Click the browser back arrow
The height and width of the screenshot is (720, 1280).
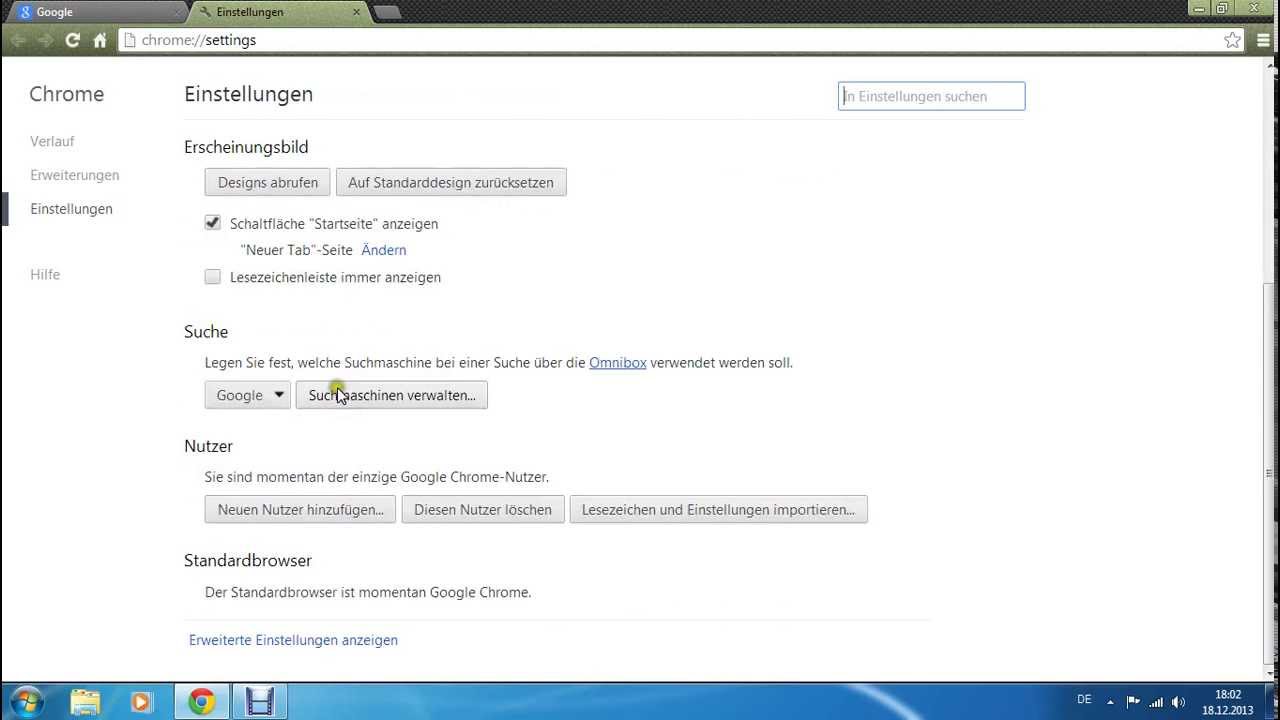pos(17,40)
